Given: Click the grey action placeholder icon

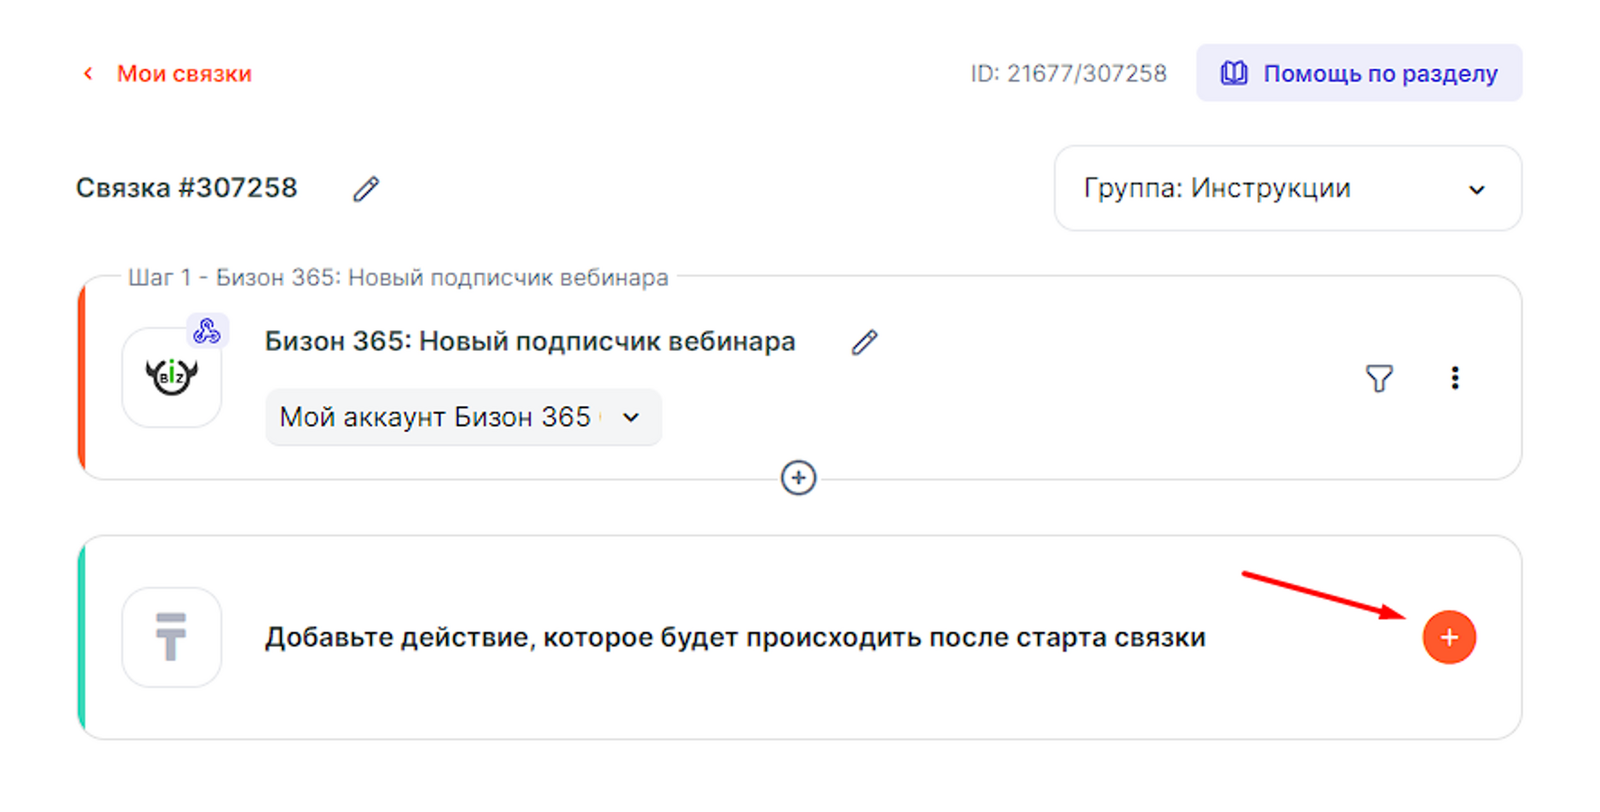Looking at the screenshot, I should coord(172,637).
